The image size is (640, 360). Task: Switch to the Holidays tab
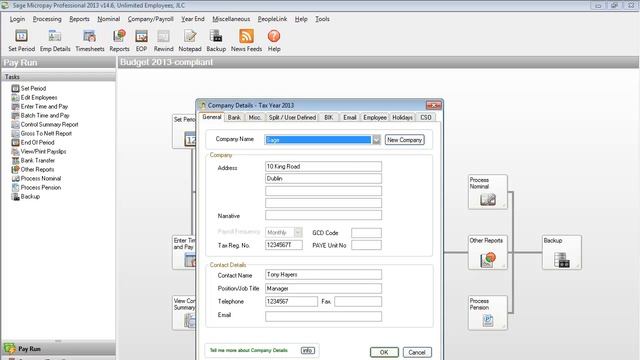coord(402,117)
